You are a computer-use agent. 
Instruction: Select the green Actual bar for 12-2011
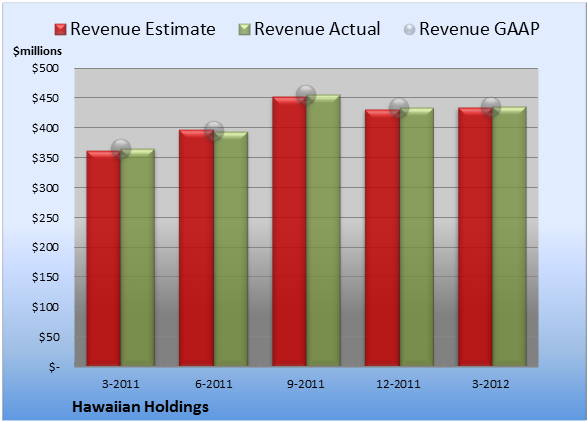[417, 237]
